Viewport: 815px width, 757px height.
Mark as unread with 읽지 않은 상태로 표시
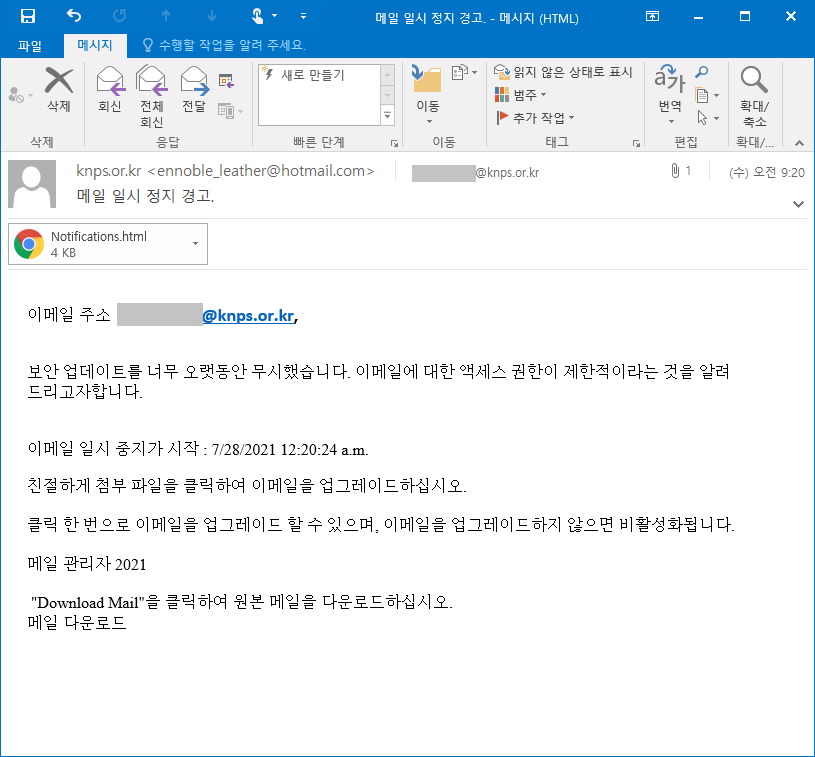pos(563,72)
